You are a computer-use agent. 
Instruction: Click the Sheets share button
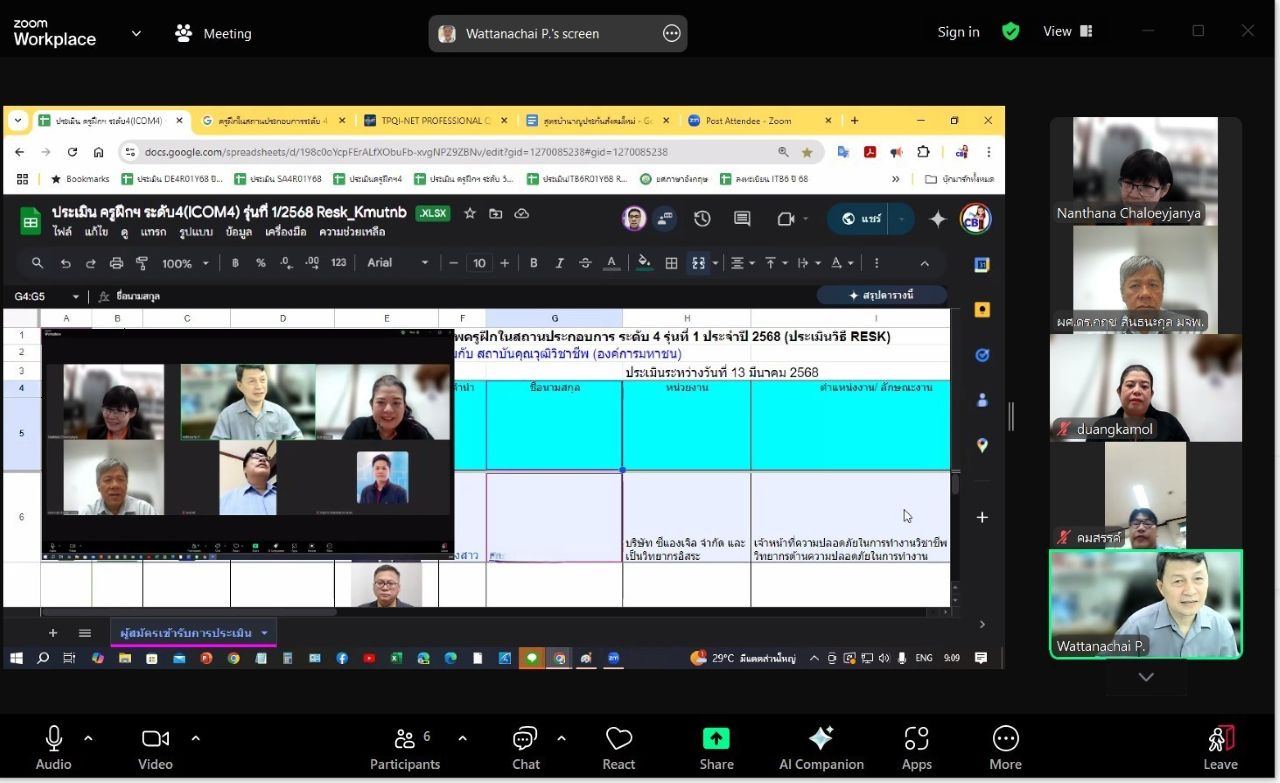pos(862,219)
